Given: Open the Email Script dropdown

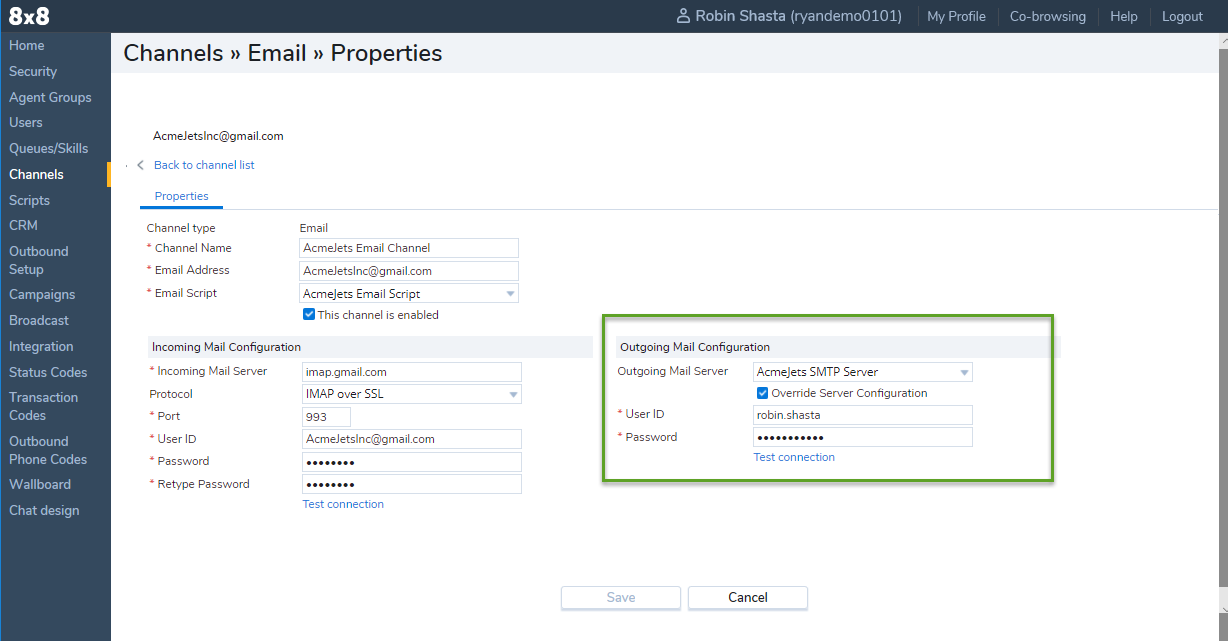Looking at the screenshot, I should 409,294.
